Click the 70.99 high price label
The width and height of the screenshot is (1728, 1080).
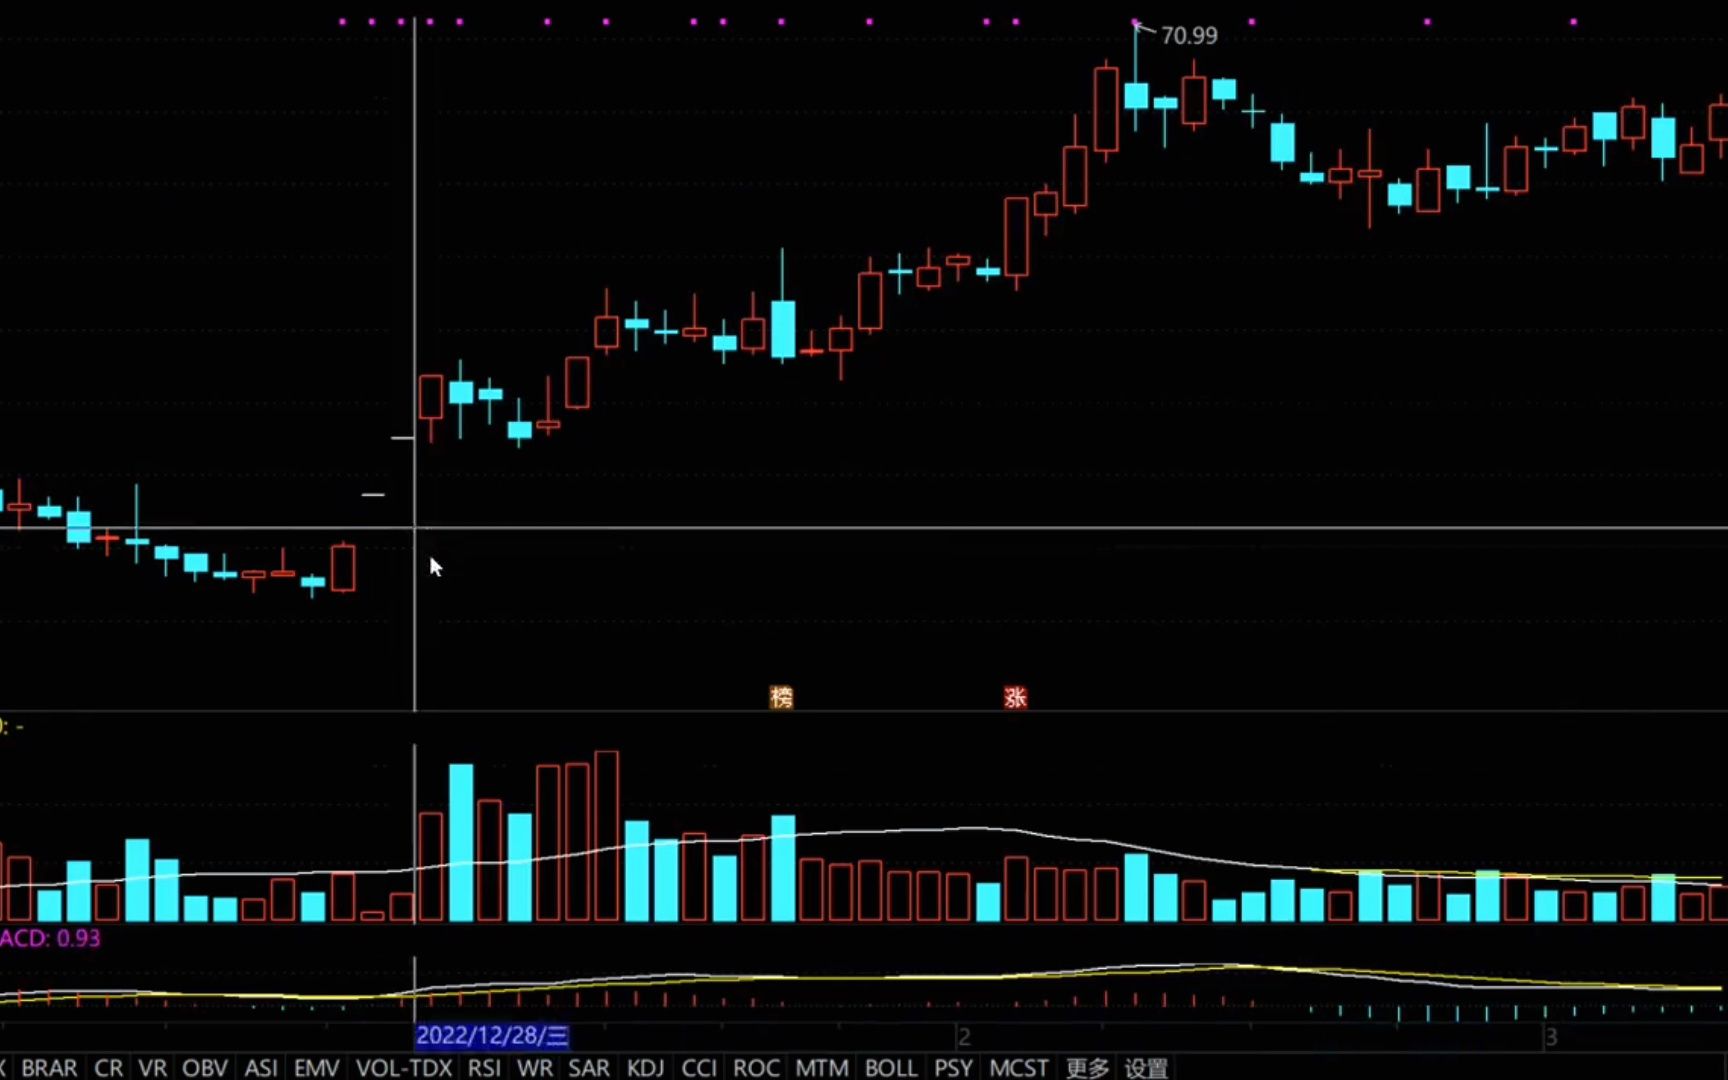(x=1189, y=35)
